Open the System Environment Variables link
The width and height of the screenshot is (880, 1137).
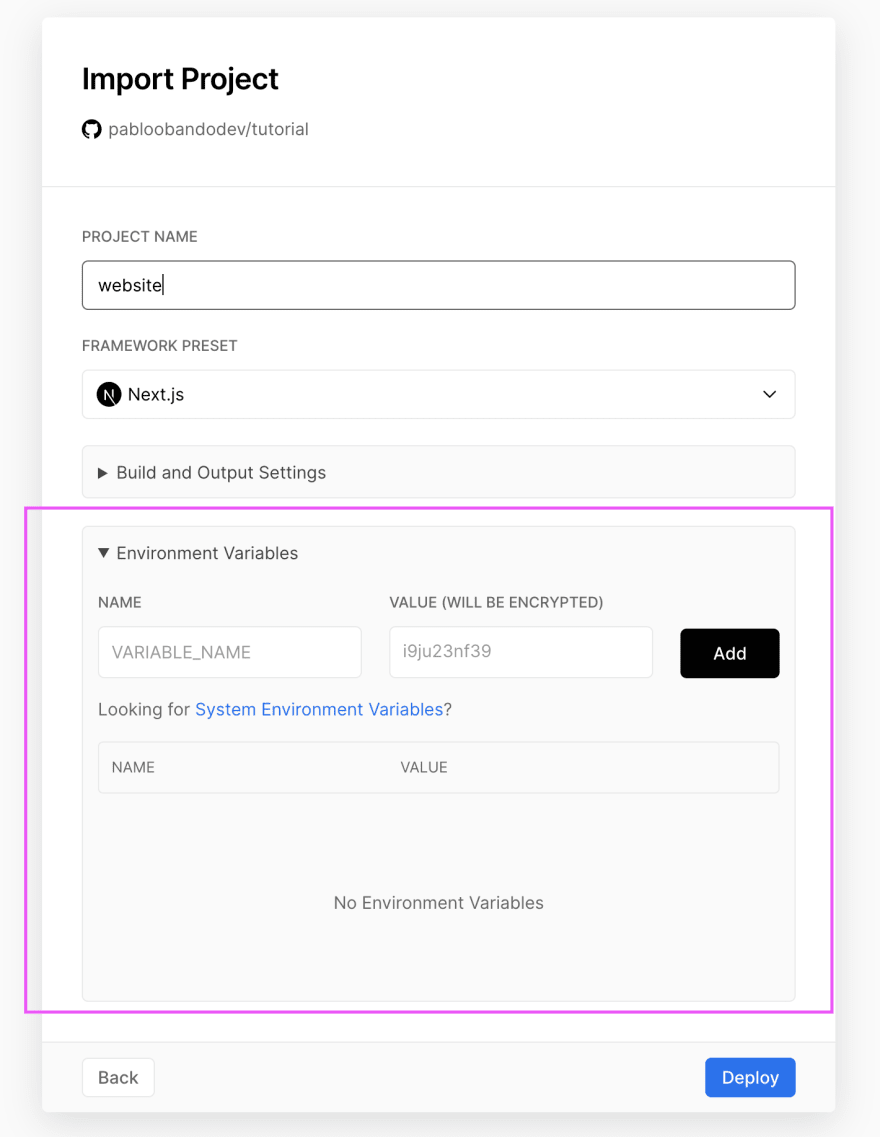tap(319, 709)
